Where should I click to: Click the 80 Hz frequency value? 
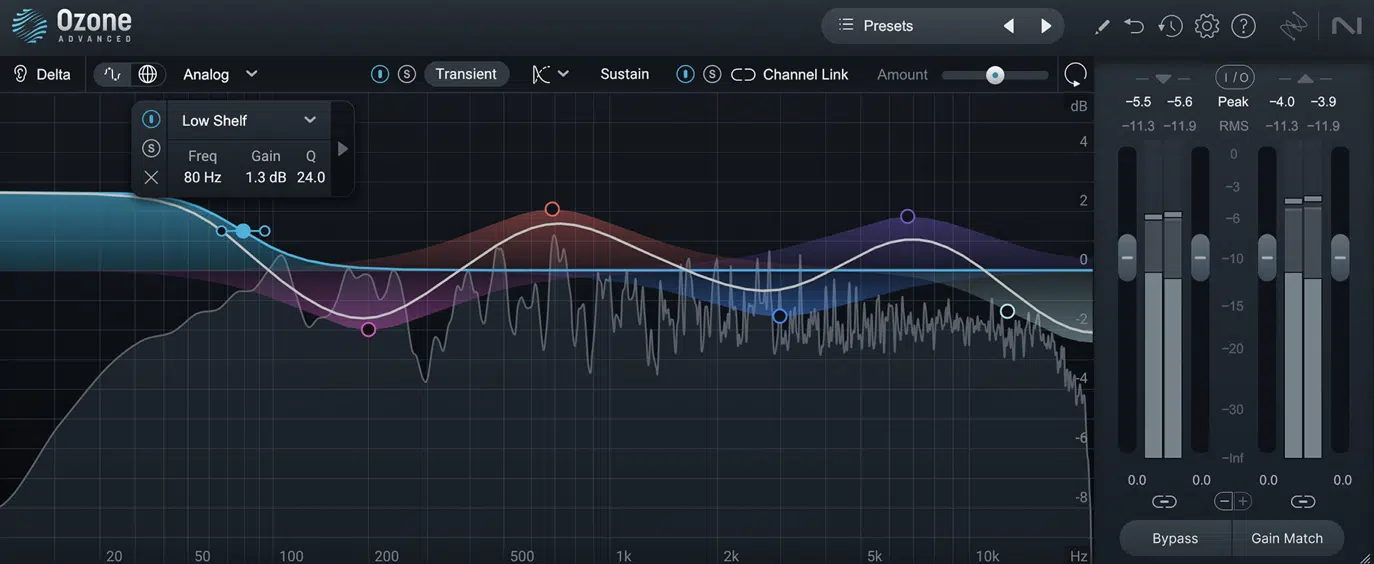click(203, 177)
